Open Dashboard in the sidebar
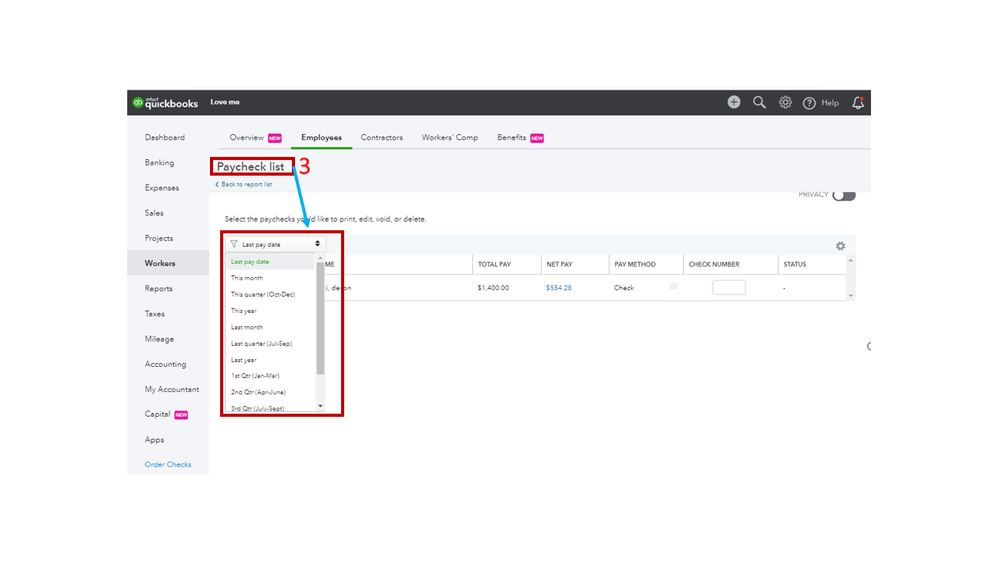 pos(164,138)
